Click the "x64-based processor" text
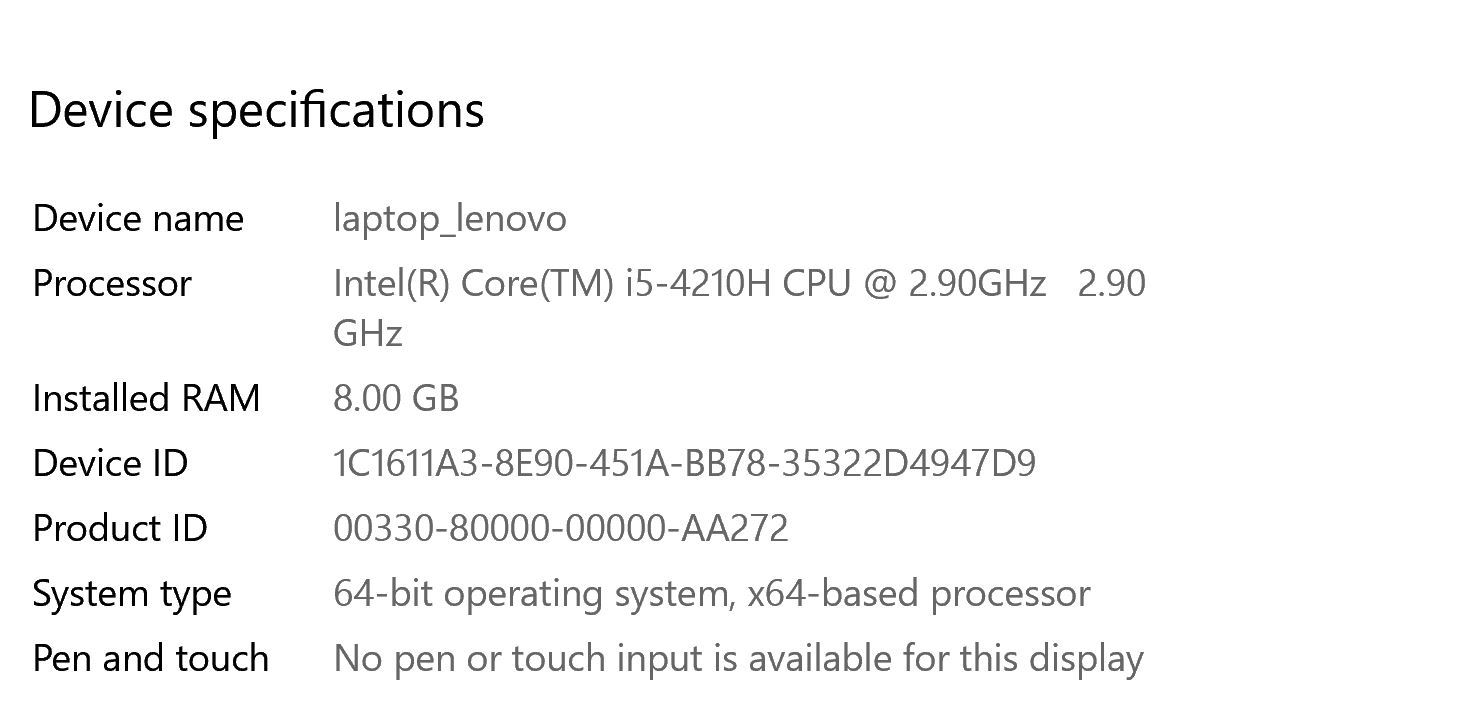Screen dimensions: 1459x712 pyautogui.click(x=918, y=594)
